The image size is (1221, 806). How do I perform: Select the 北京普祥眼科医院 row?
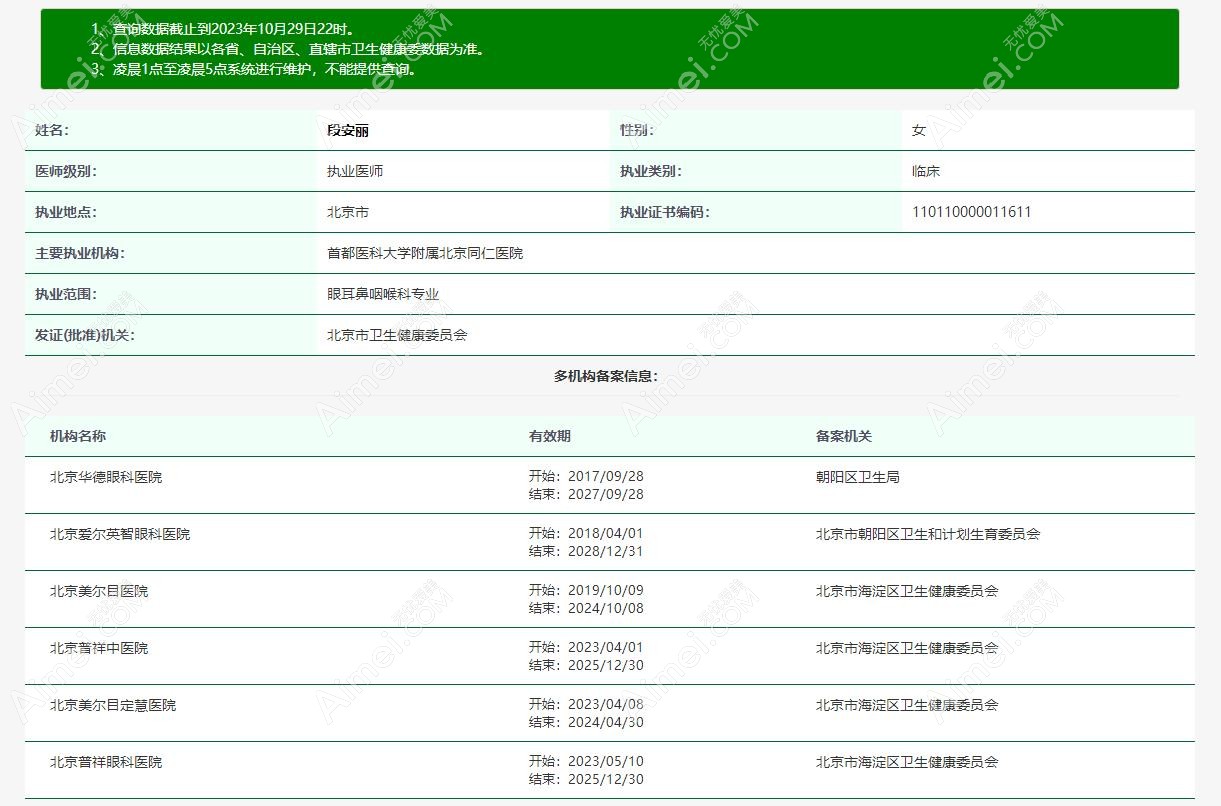click(x=610, y=770)
